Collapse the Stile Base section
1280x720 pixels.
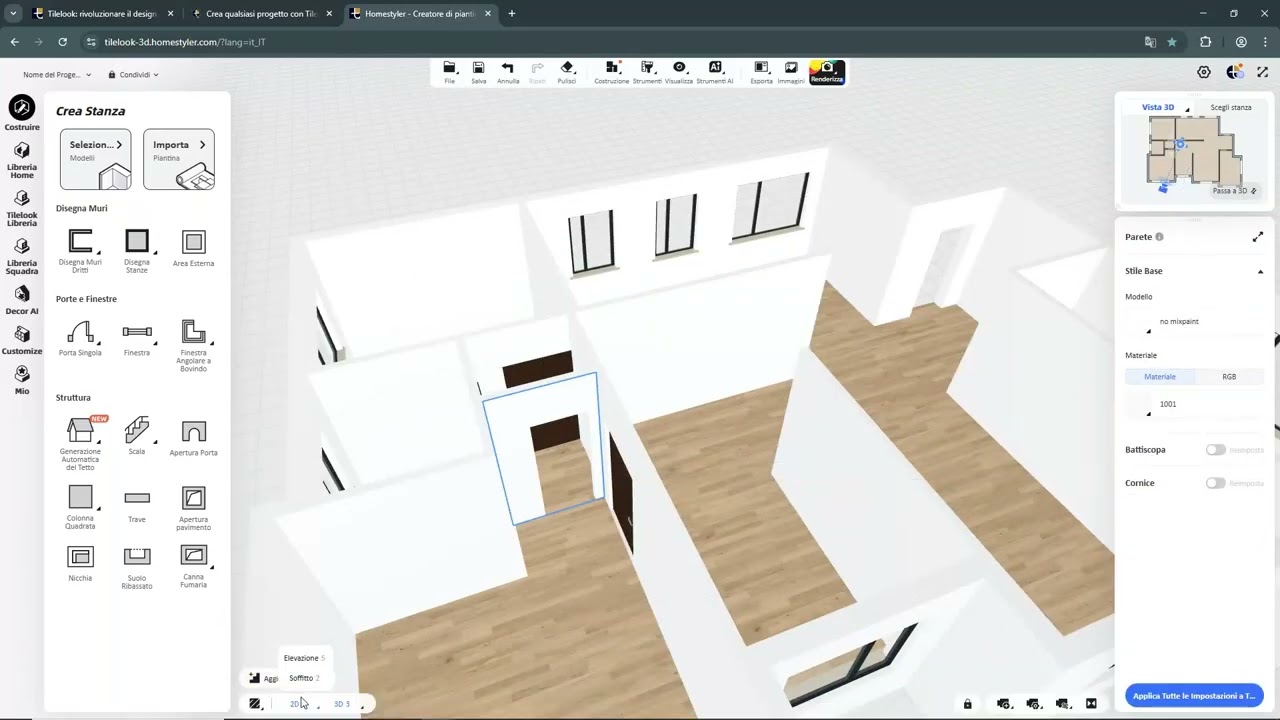[1260, 271]
